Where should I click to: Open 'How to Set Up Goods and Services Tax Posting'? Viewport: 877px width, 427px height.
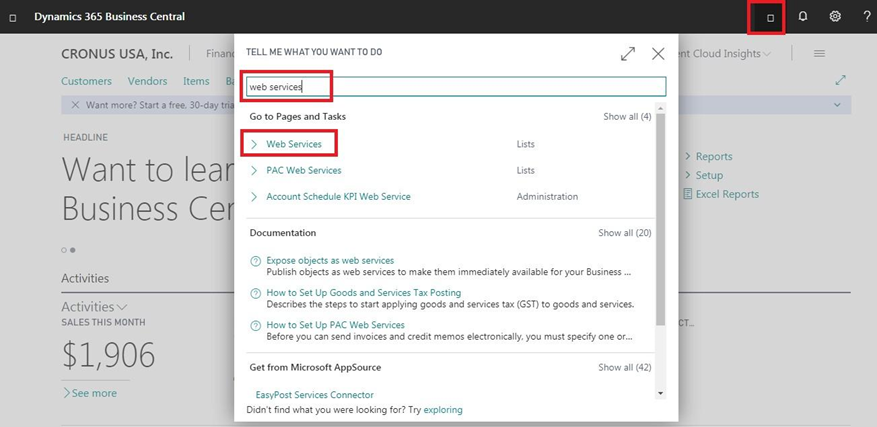(x=364, y=292)
